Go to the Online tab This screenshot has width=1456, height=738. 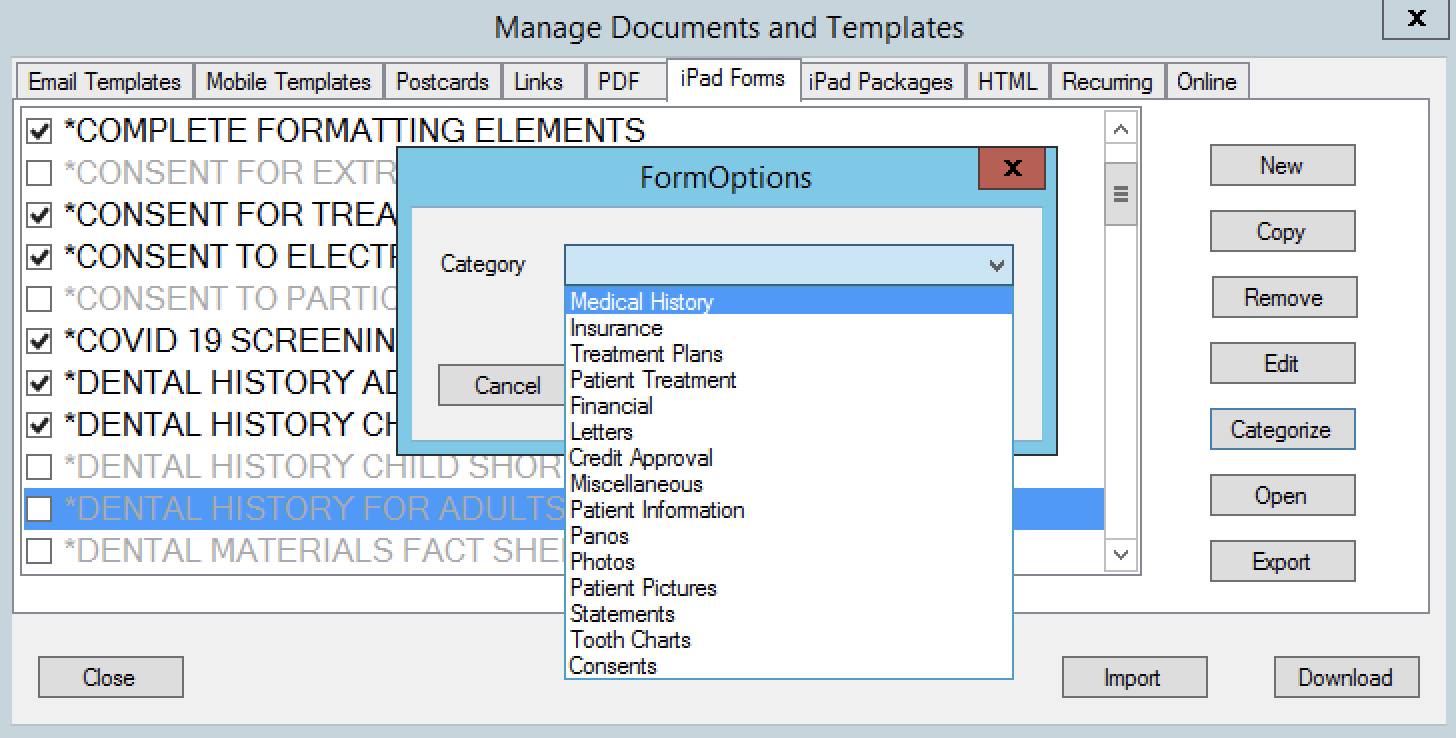[1206, 82]
